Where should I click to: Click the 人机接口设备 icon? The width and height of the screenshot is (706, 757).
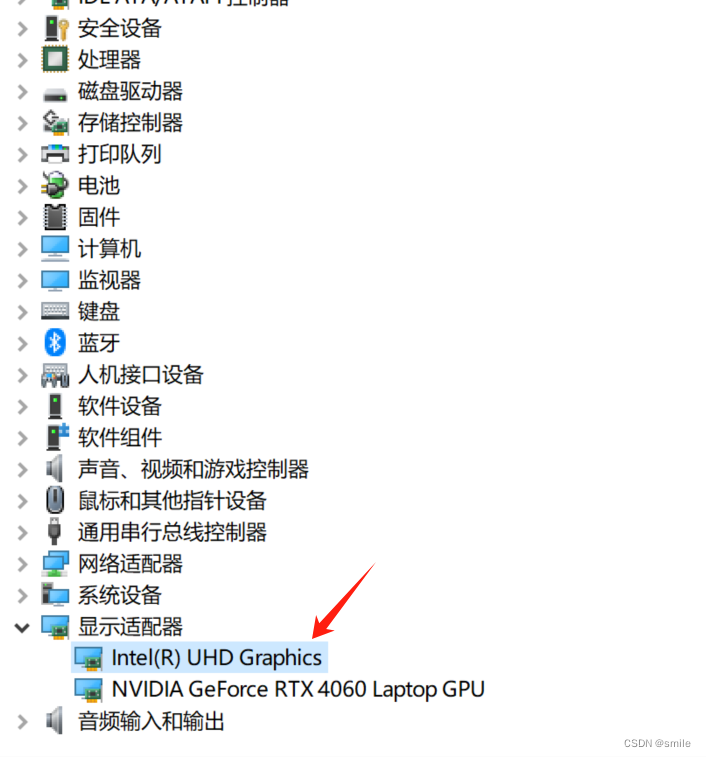[55, 375]
